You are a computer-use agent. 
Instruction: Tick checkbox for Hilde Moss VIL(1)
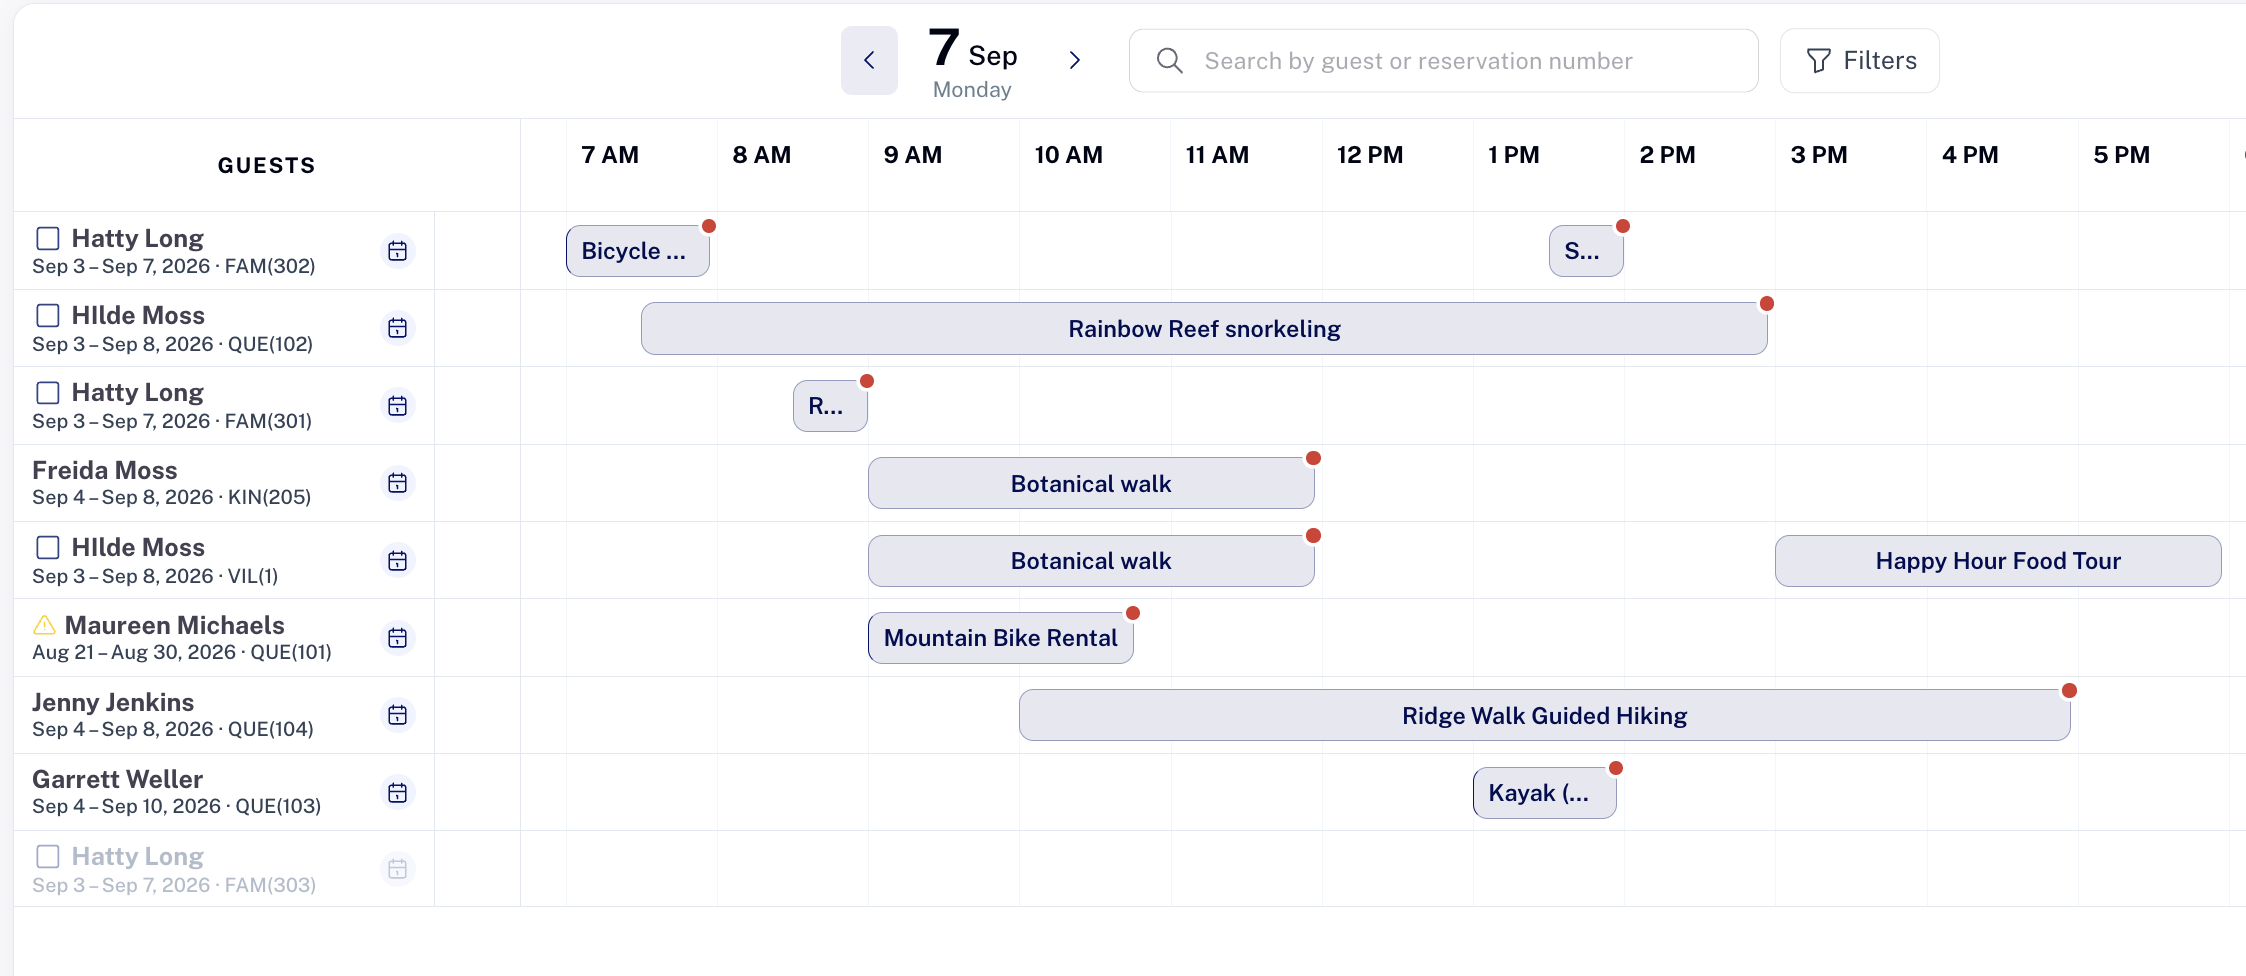click(x=47, y=547)
